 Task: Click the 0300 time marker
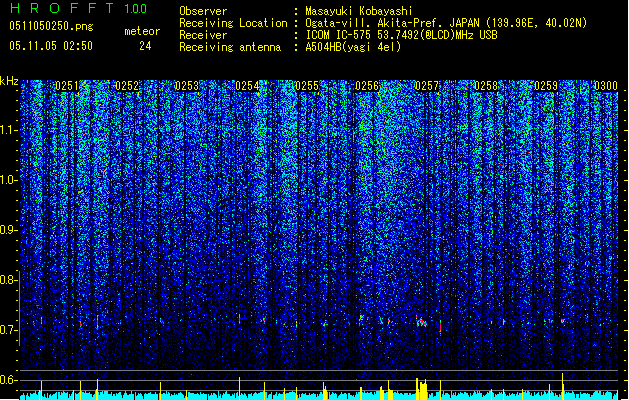coord(606,86)
